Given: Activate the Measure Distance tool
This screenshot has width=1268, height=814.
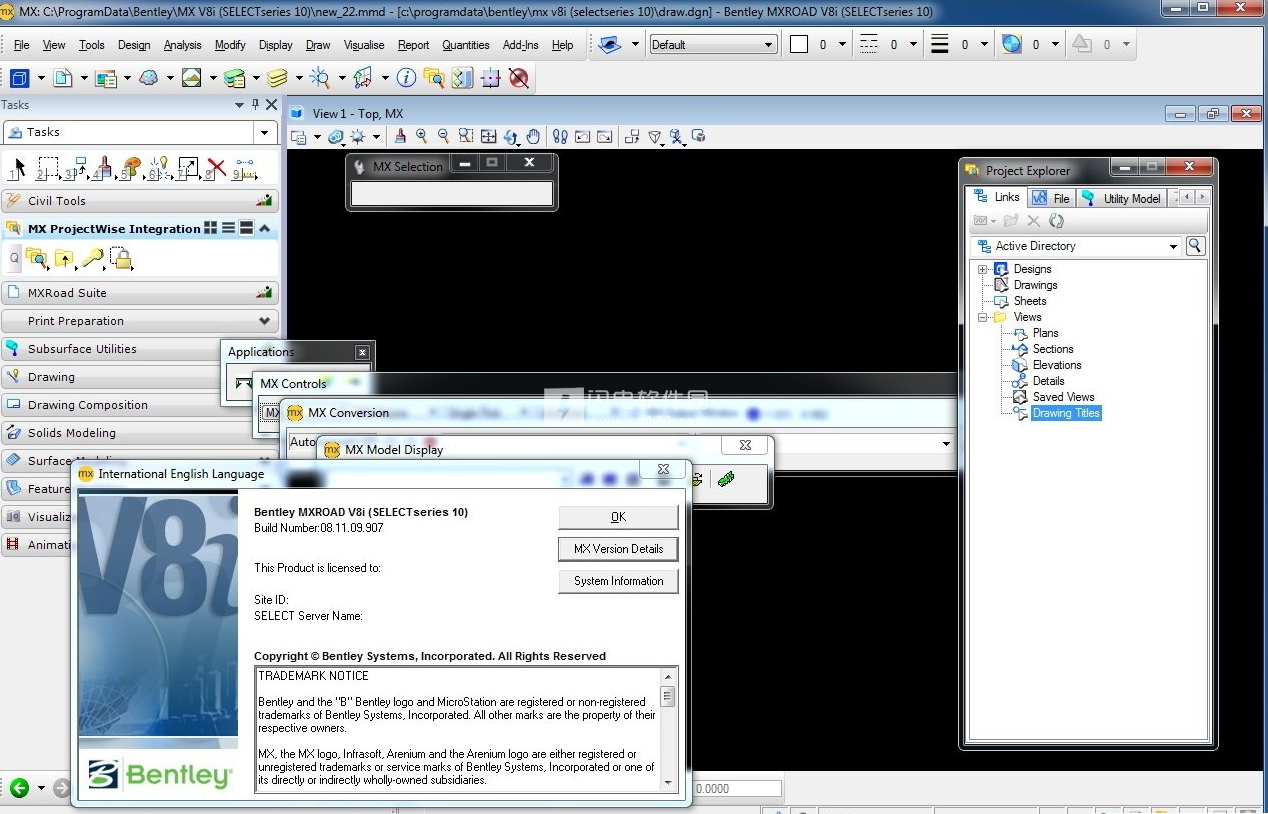Looking at the screenshot, I should [244, 167].
